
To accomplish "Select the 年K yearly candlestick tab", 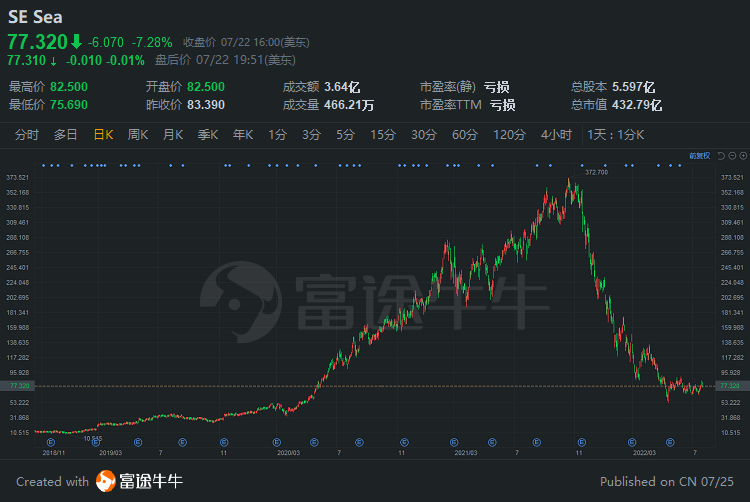I will pos(243,135).
